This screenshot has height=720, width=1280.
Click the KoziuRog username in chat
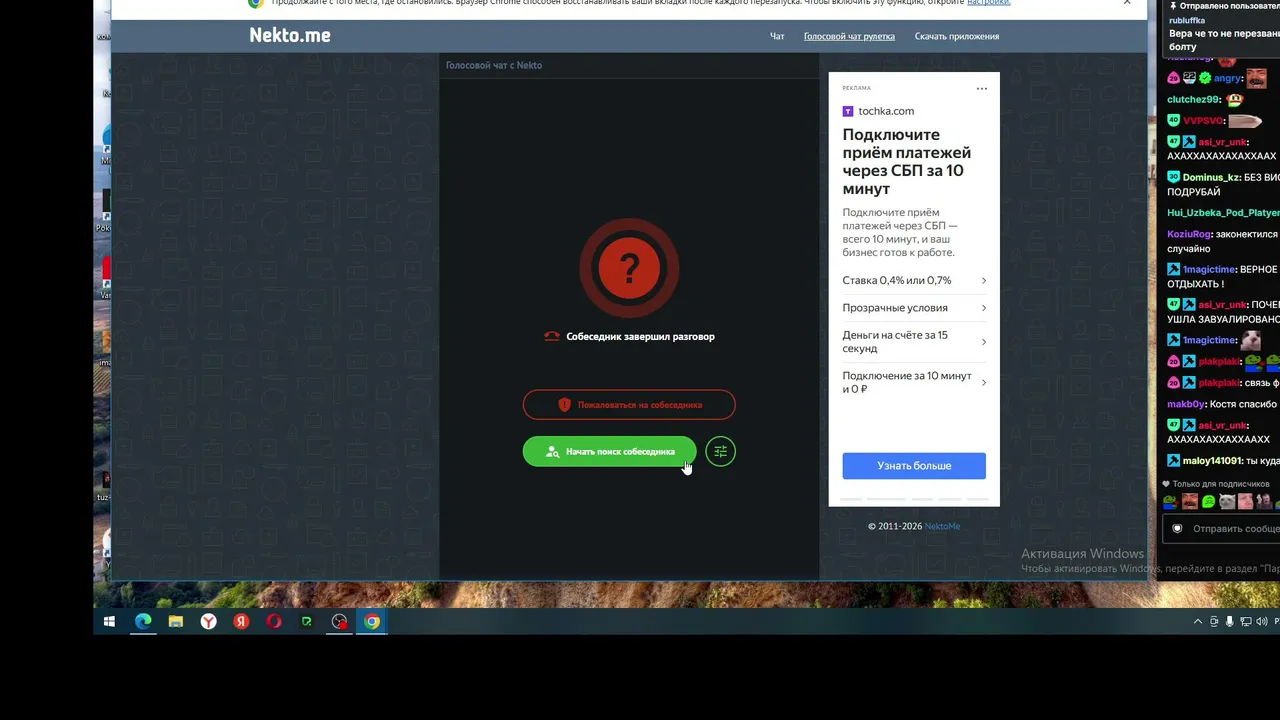pos(1189,234)
